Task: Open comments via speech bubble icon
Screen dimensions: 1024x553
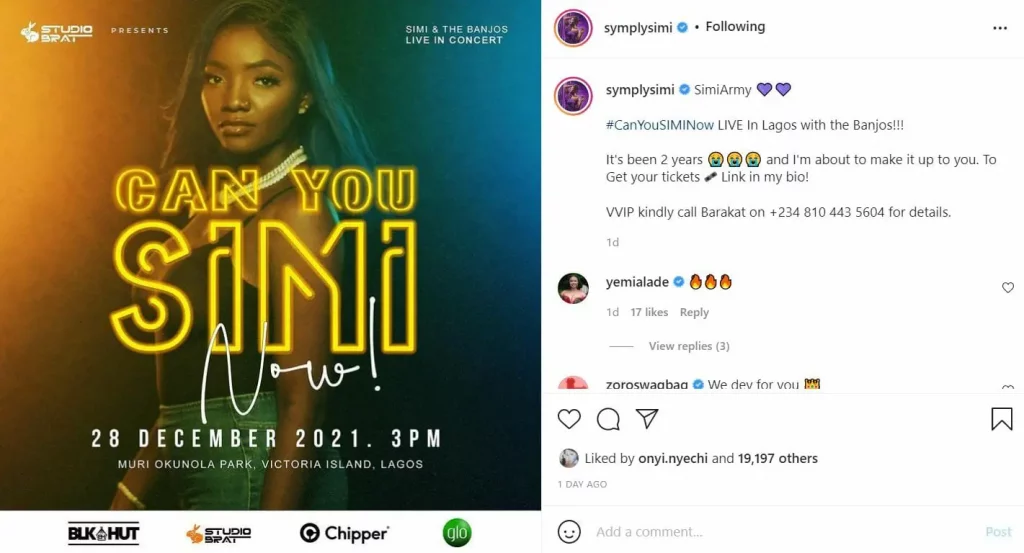Action: point(608,419)
